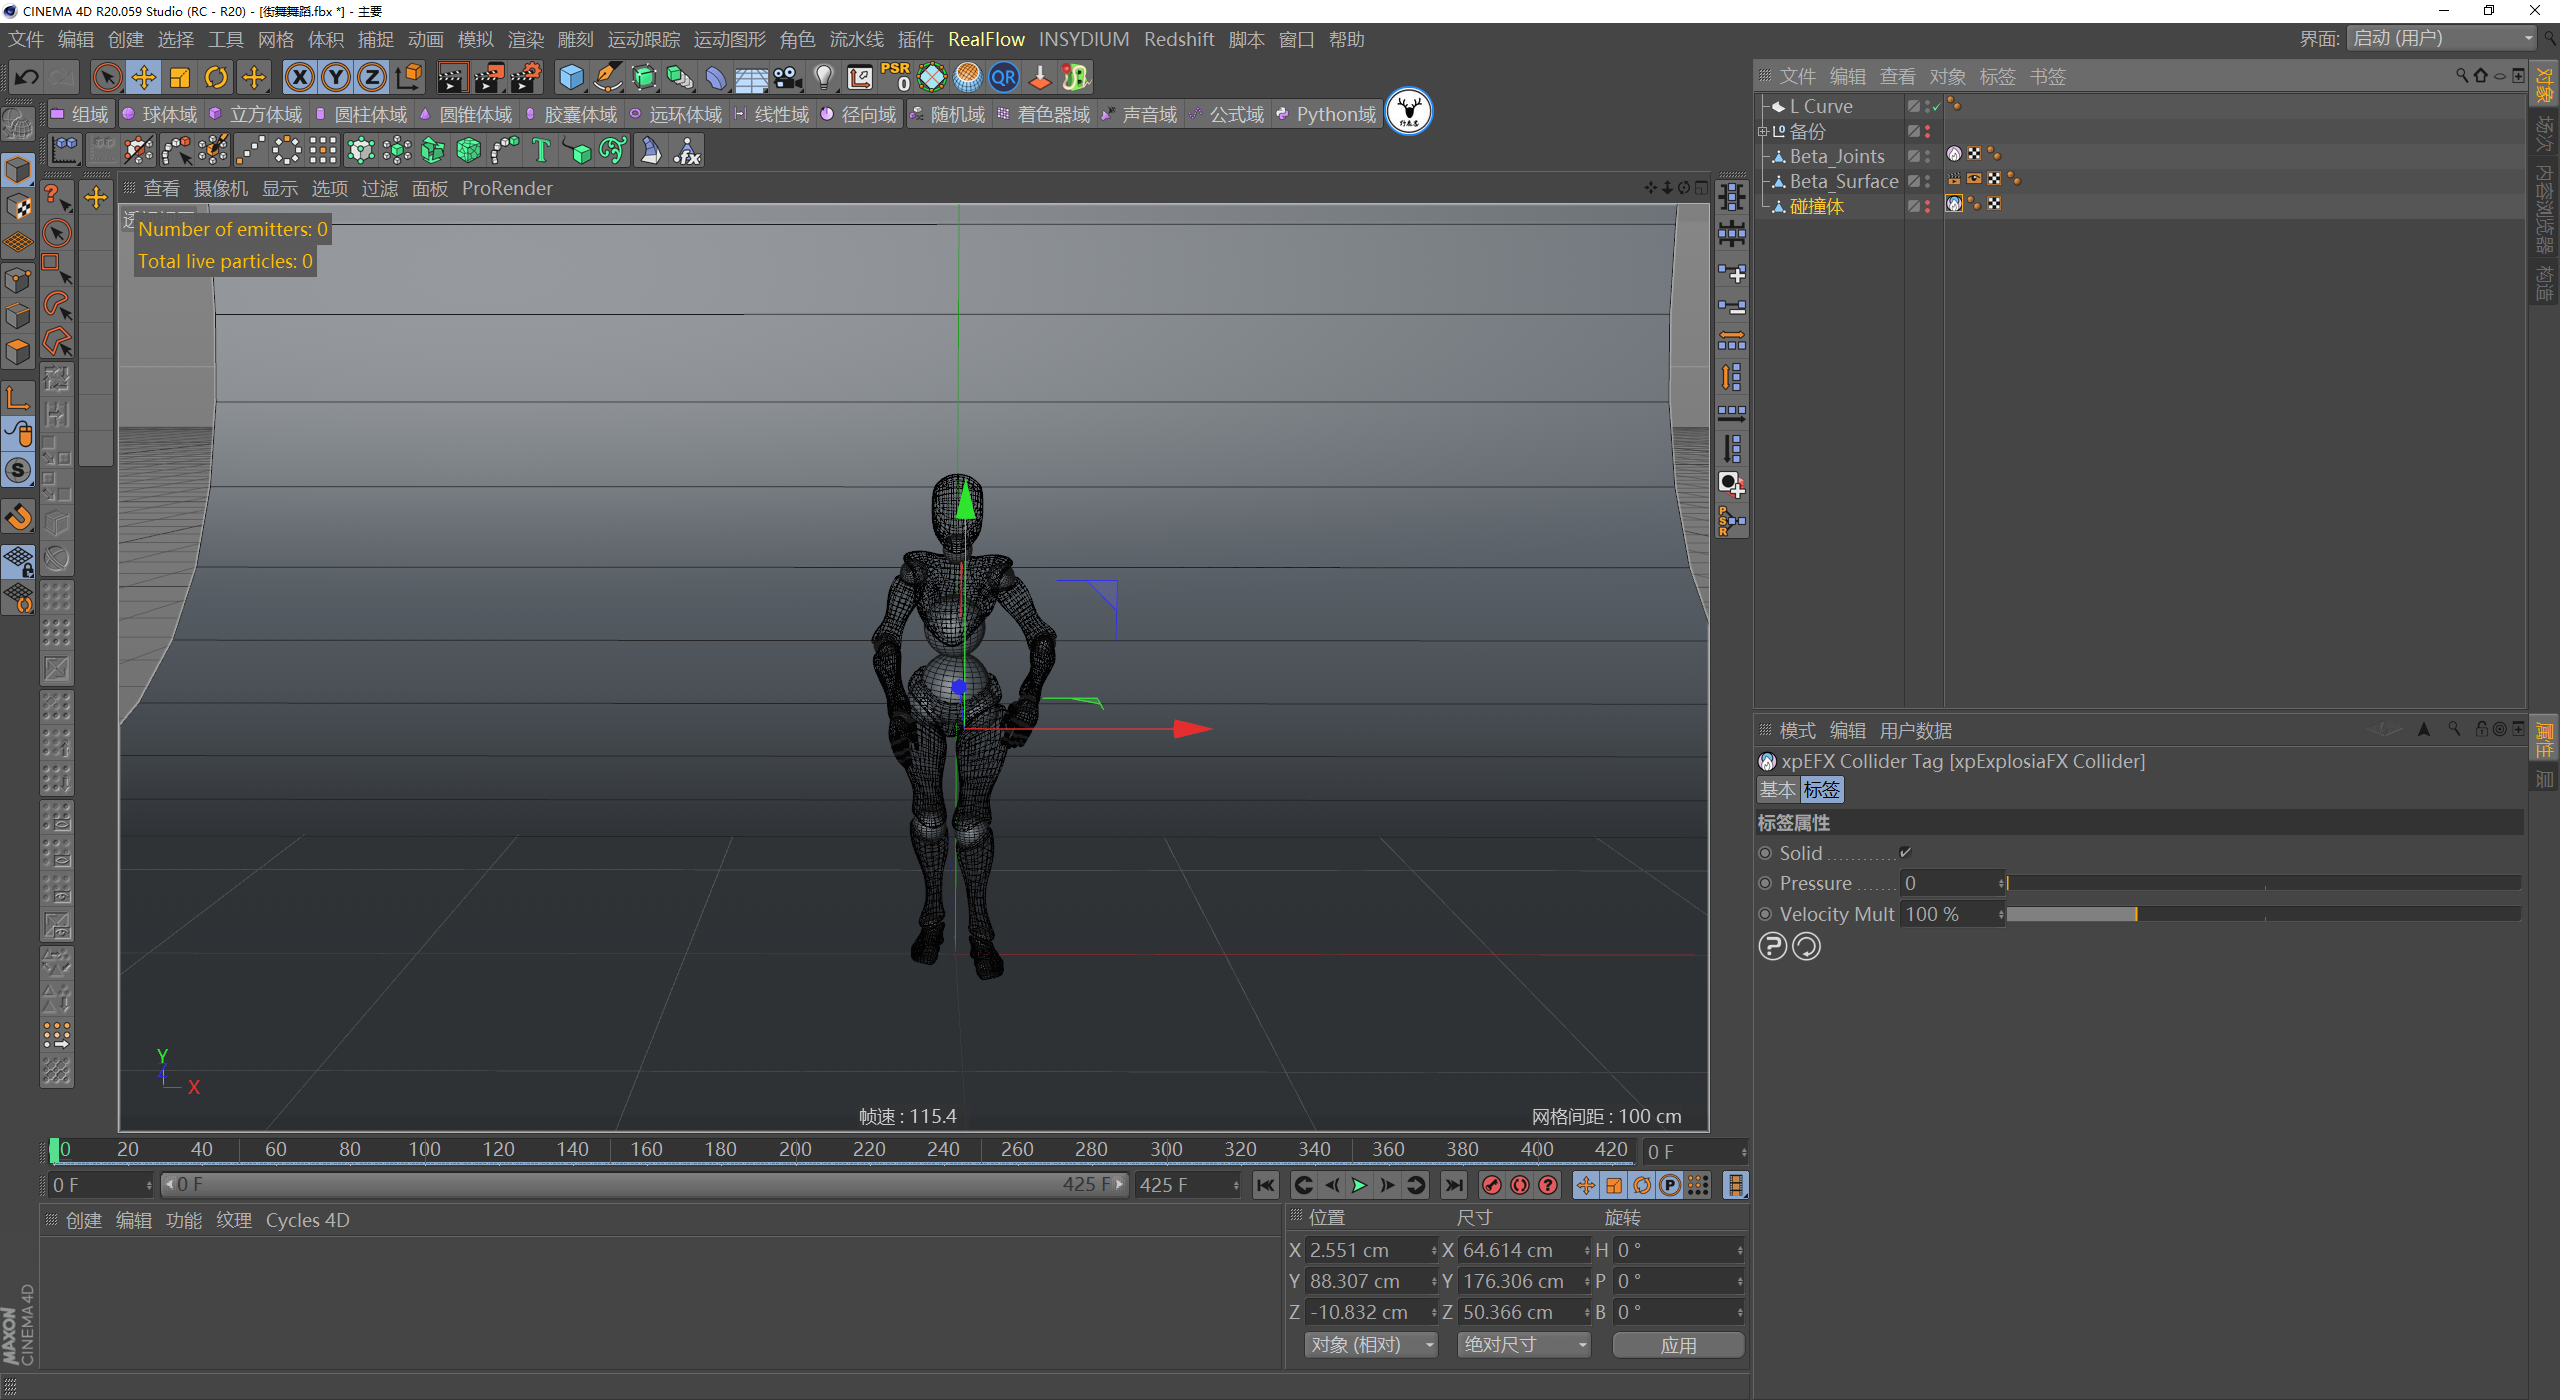Image resolution: width=2560 pixels, height=1400 pixels.
Task: Adjust the Velocity Mult slider
Action: click(x=2136, y=914)
